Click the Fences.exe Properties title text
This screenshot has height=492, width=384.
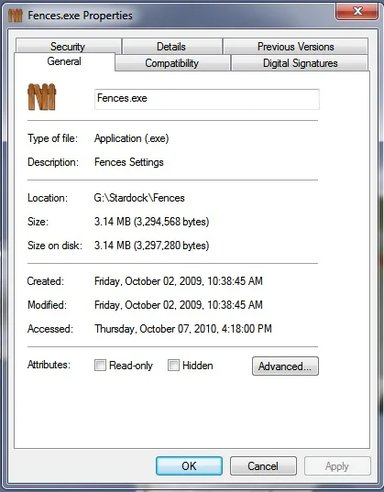coord(80,15)
